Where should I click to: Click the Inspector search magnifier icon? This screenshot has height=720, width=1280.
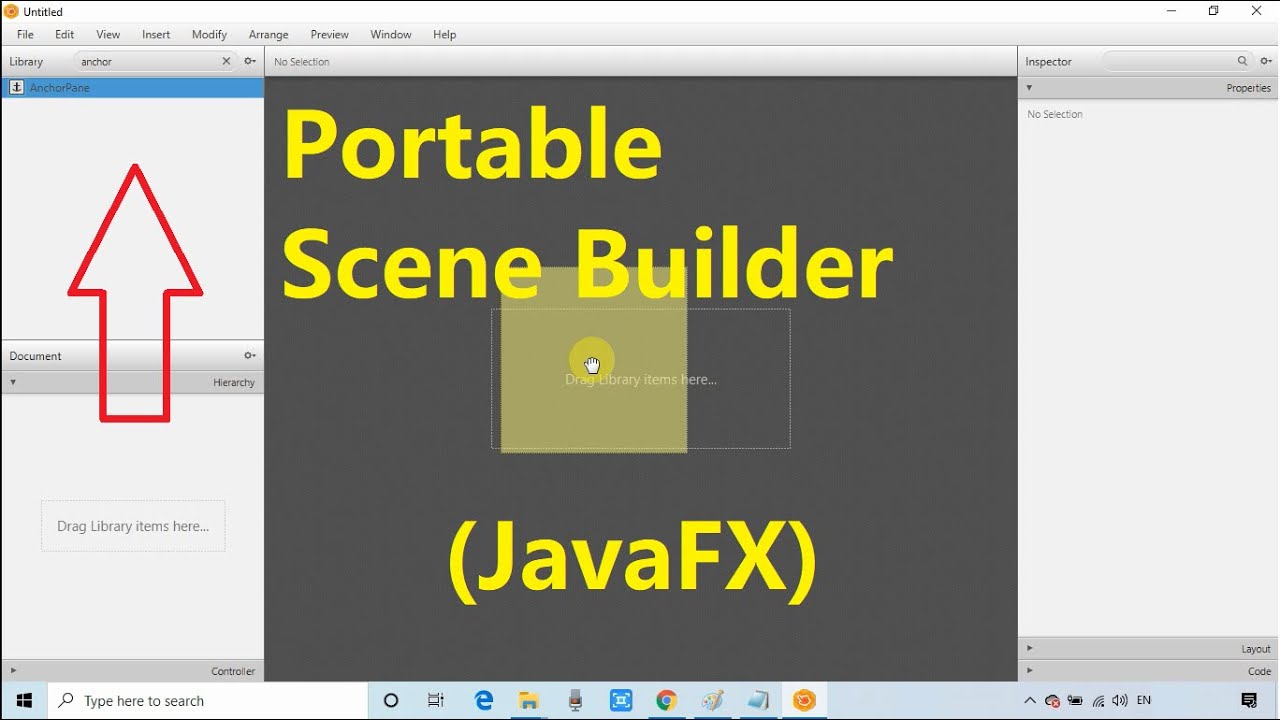(1243, 61)
